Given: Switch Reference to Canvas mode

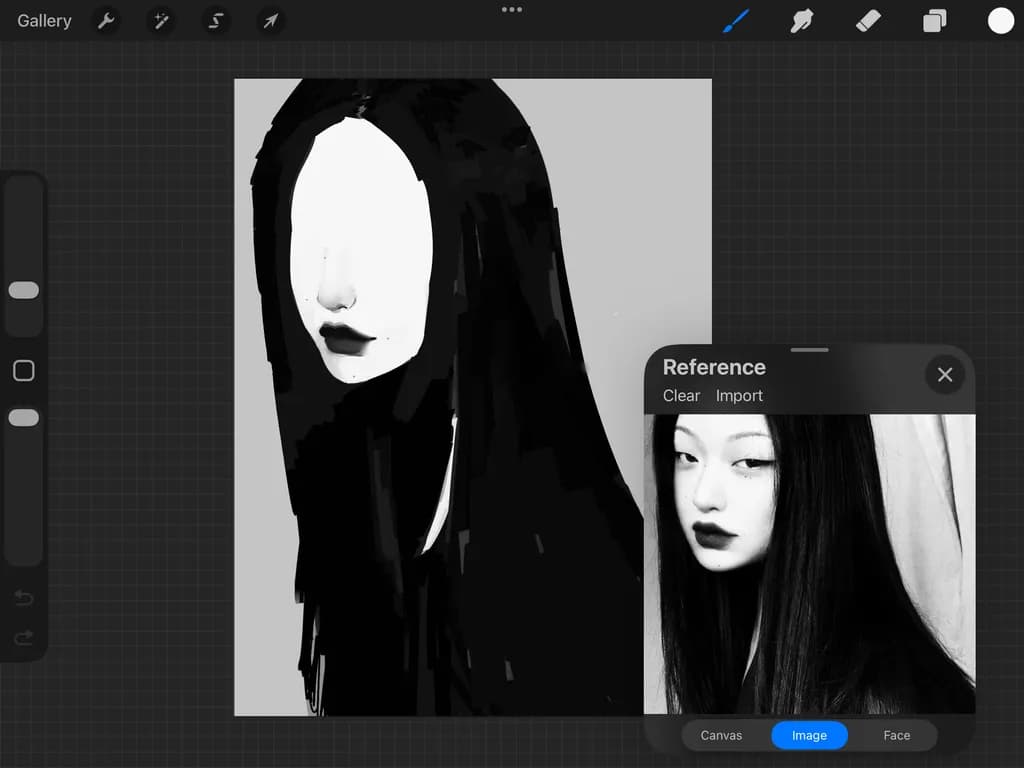Looking at the screenshot, I should pyautogui.click(x=721, y=735).
